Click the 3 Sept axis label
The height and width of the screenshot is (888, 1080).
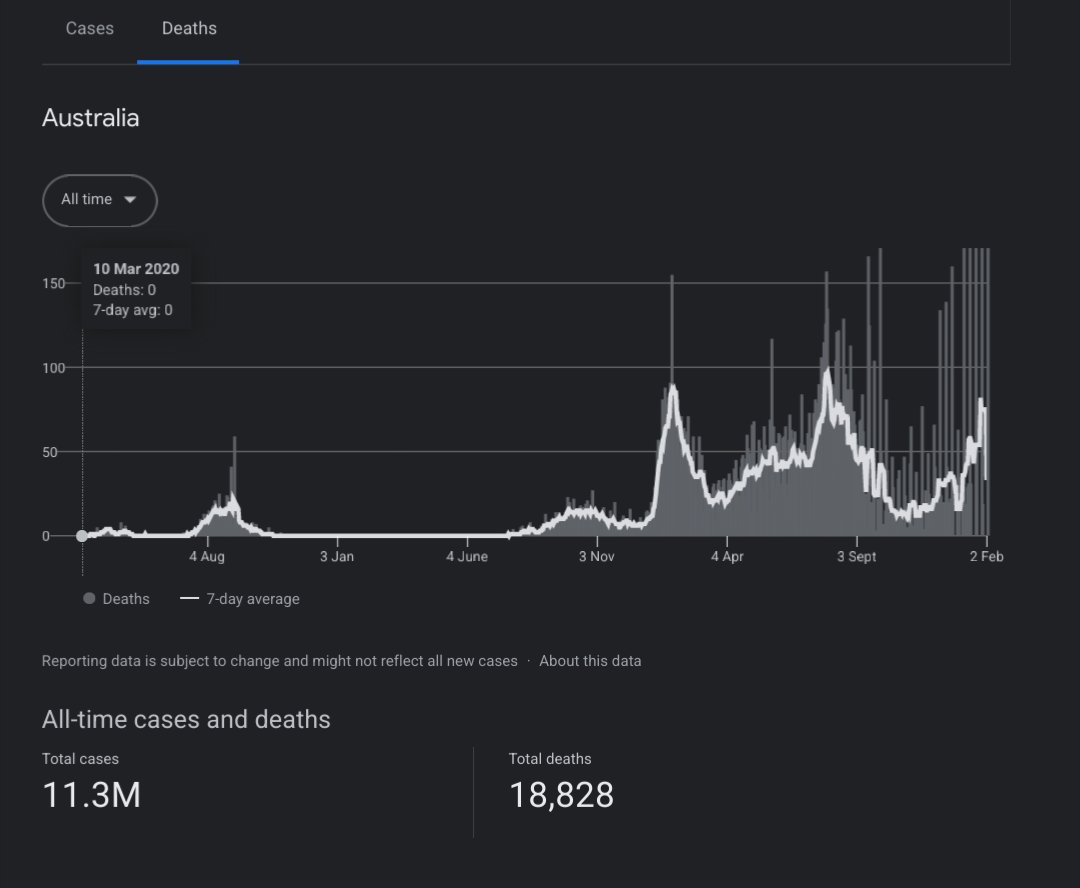(x=856, y=556)
